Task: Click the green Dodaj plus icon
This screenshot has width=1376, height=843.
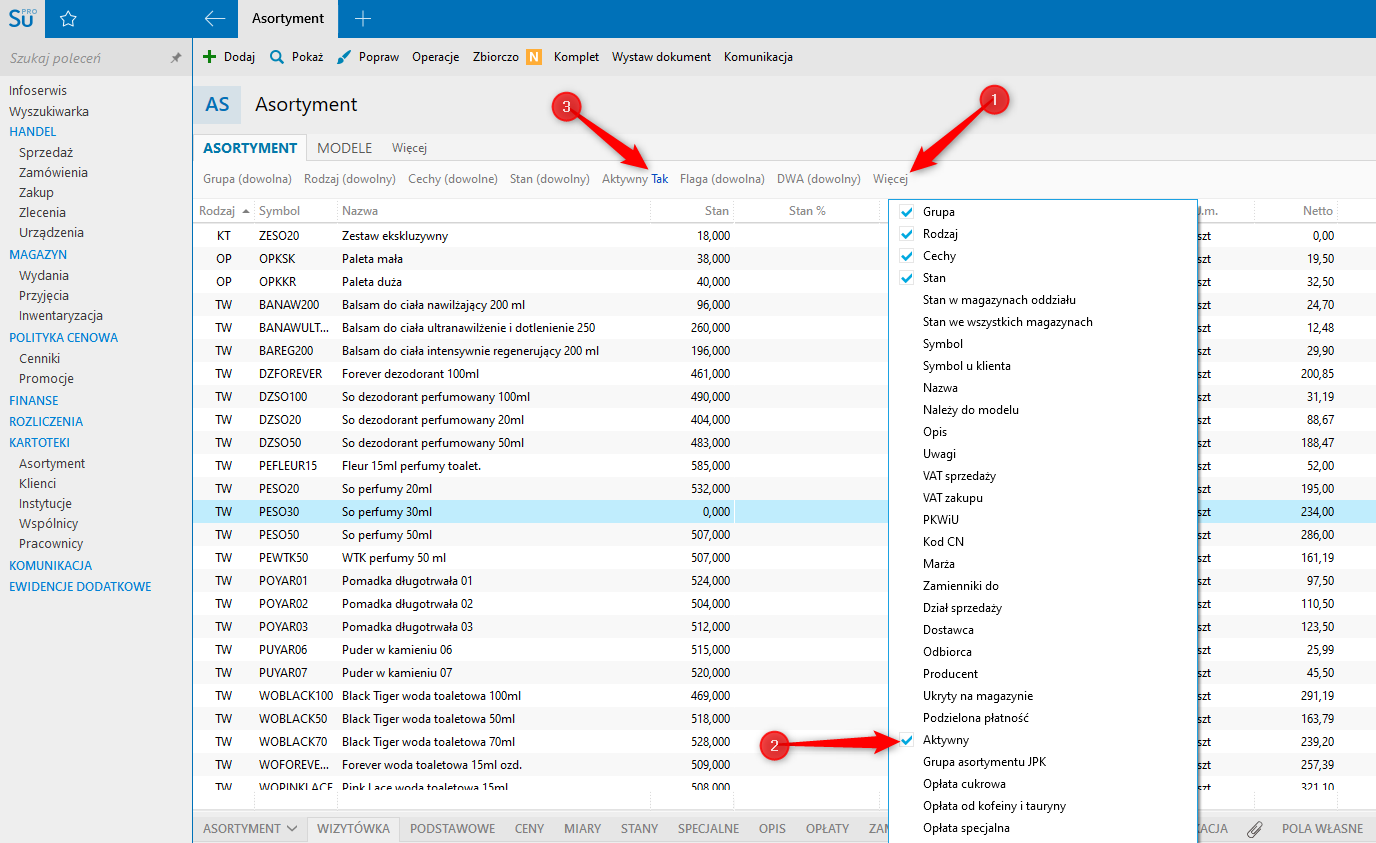Action: click(x=209, y=57)
